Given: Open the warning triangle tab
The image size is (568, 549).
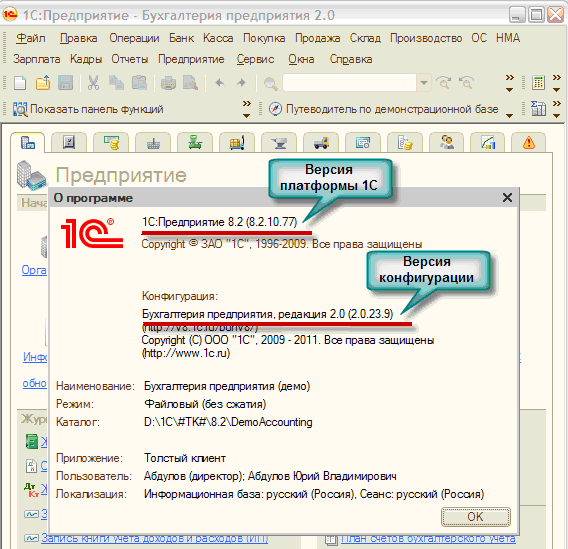Looking at the screenshot, I should [x=529, y=143].
